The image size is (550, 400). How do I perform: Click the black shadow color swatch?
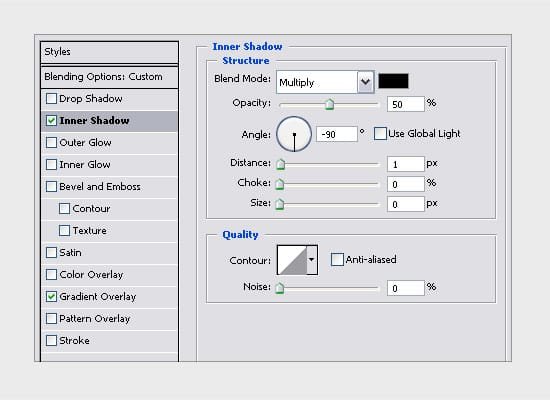393,81
